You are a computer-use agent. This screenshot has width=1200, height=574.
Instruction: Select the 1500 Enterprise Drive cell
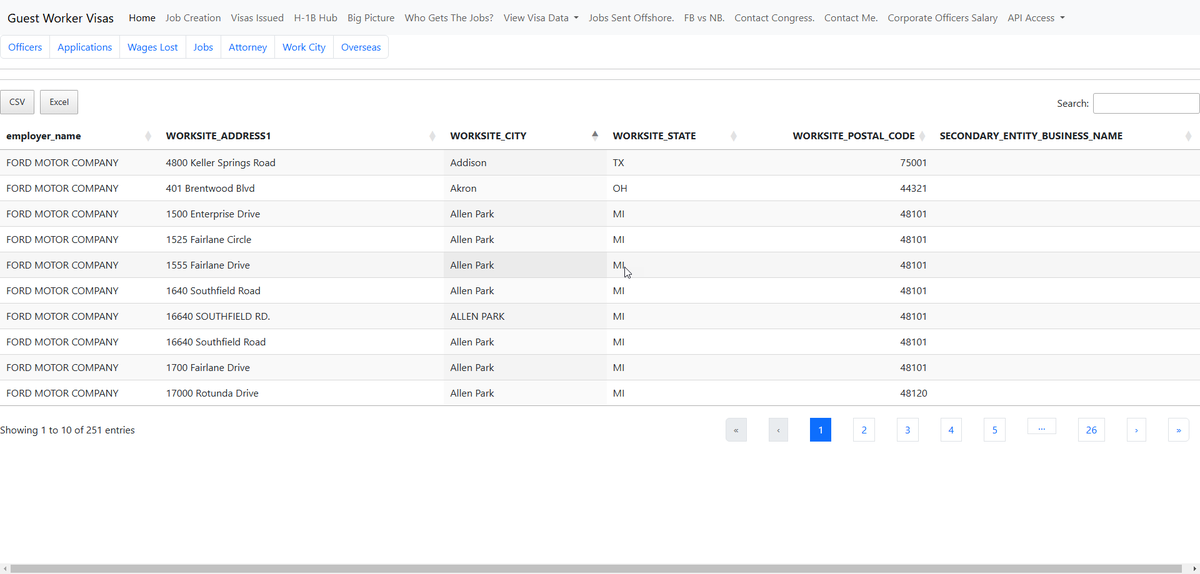point(302,214)
